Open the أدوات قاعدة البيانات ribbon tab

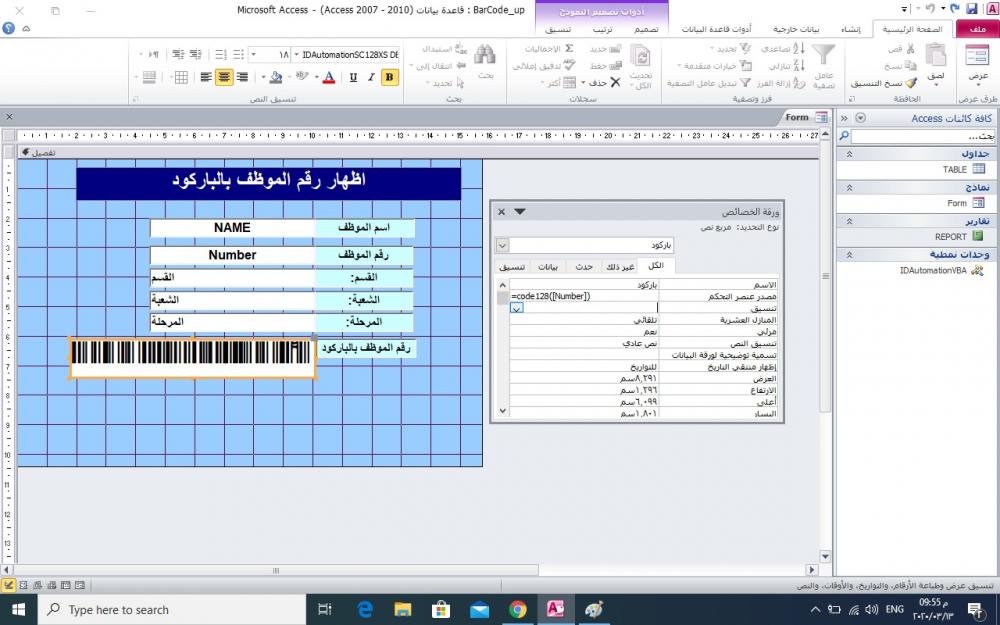[x=716, y=29]
